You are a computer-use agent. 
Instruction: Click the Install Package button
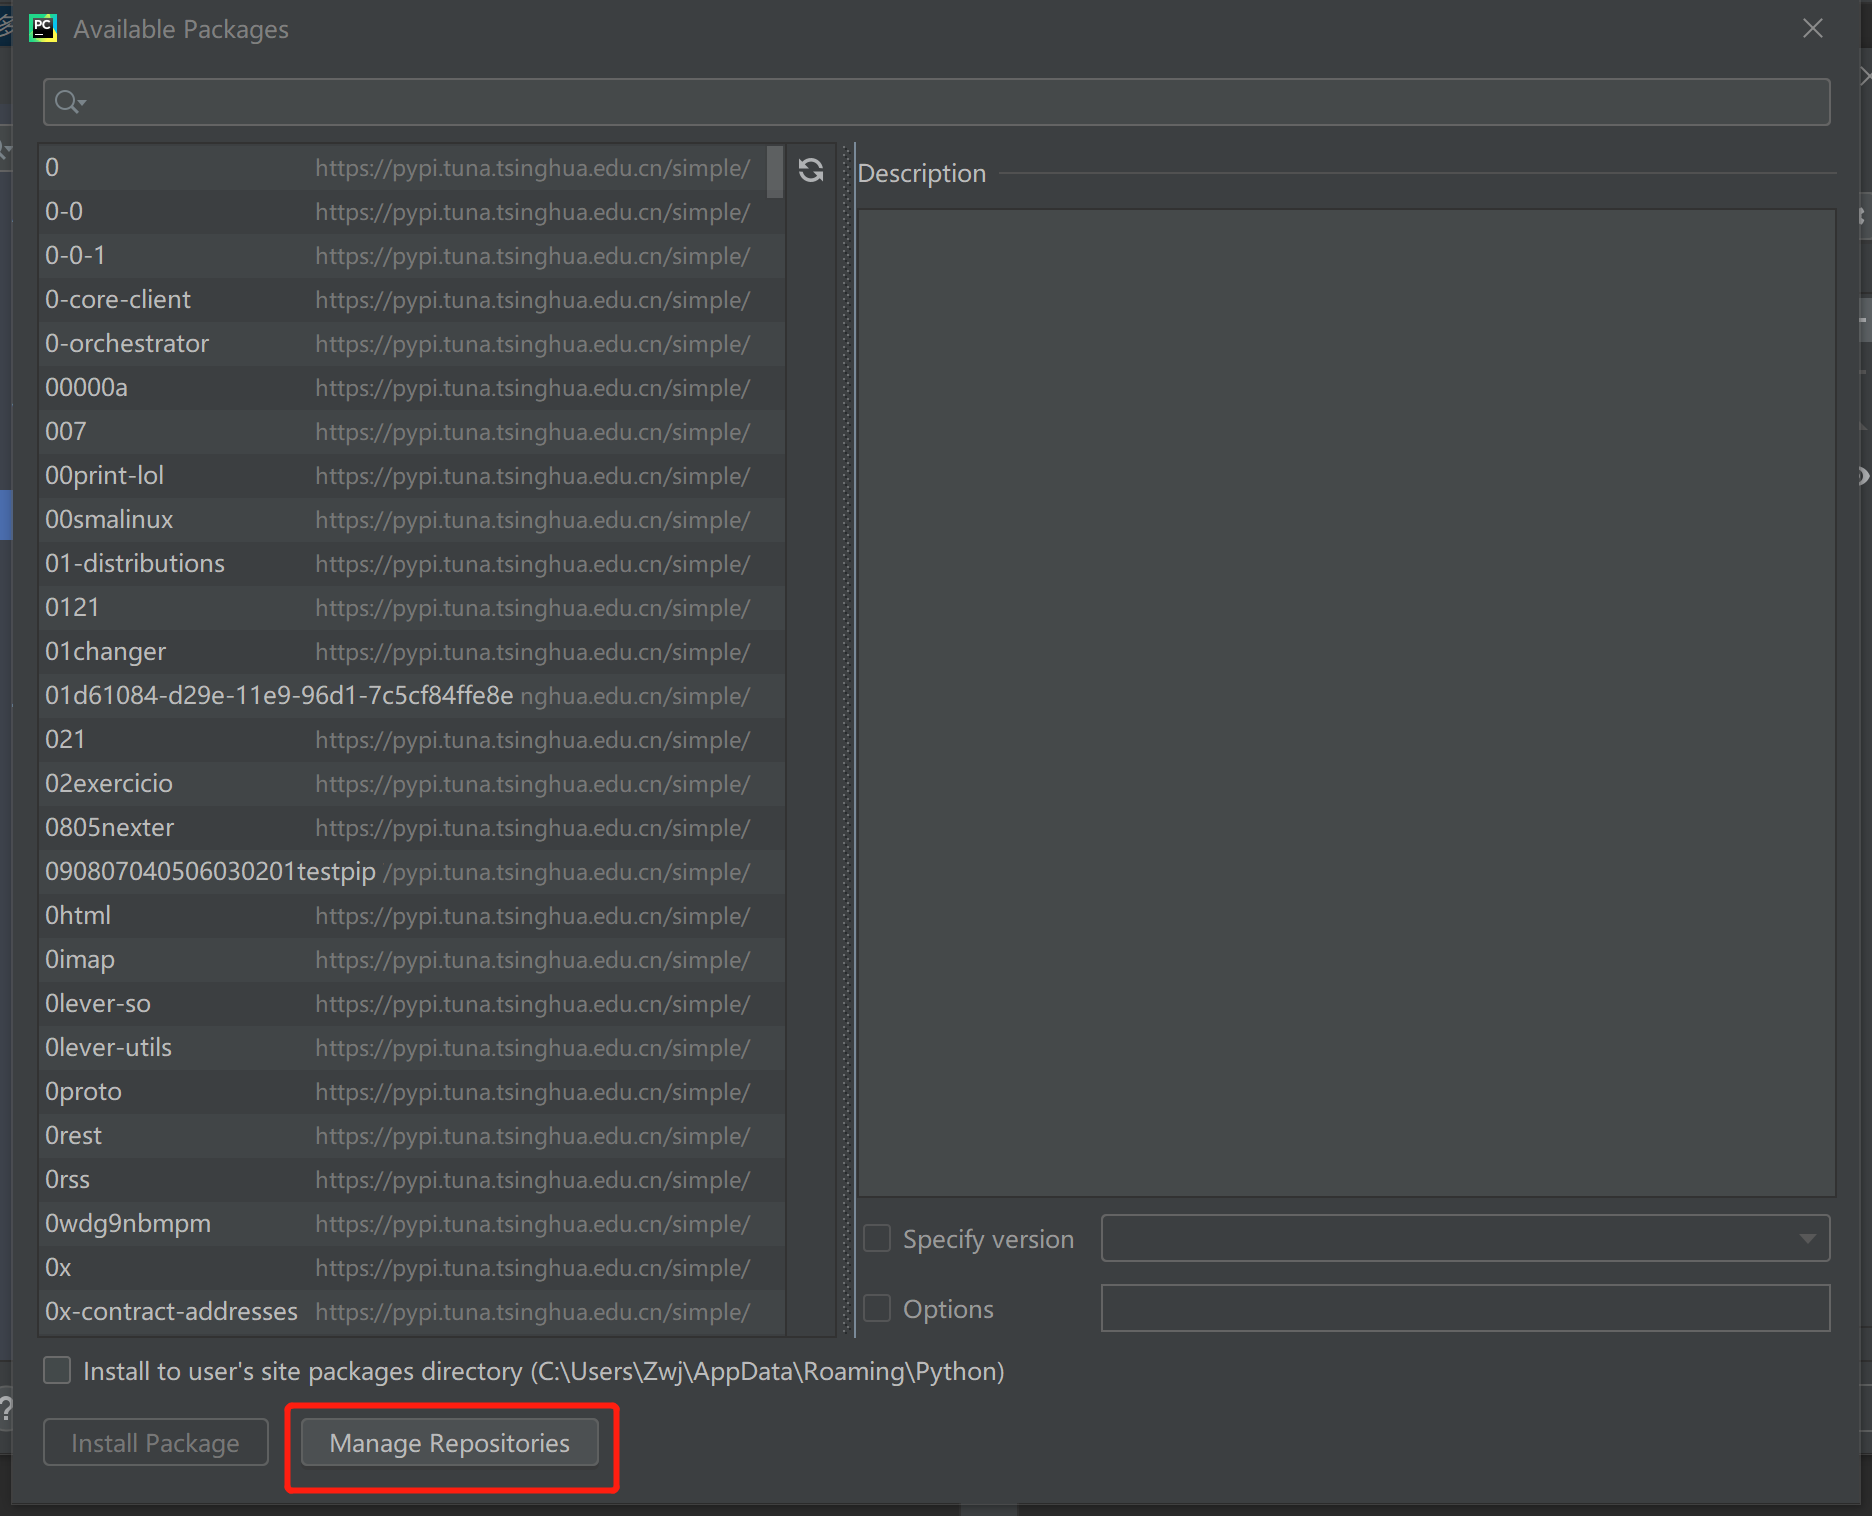click(156, 1443)
